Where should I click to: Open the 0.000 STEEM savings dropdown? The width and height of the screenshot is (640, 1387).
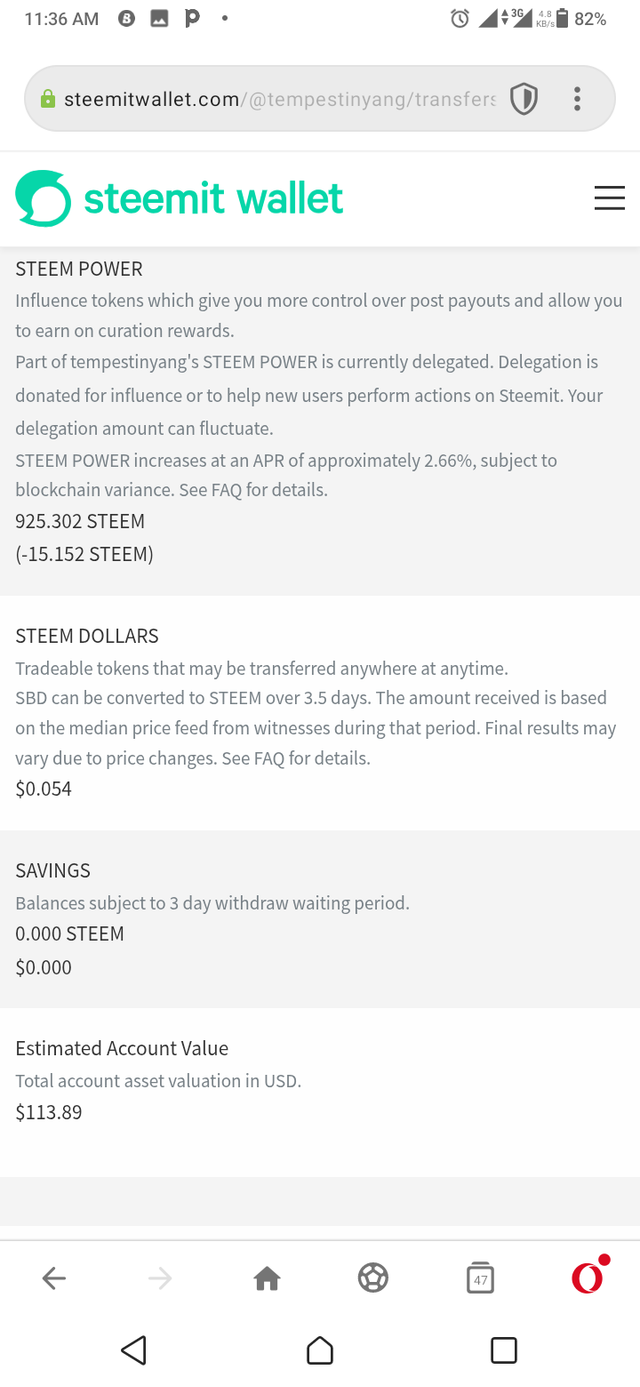[x=70, y=934]
